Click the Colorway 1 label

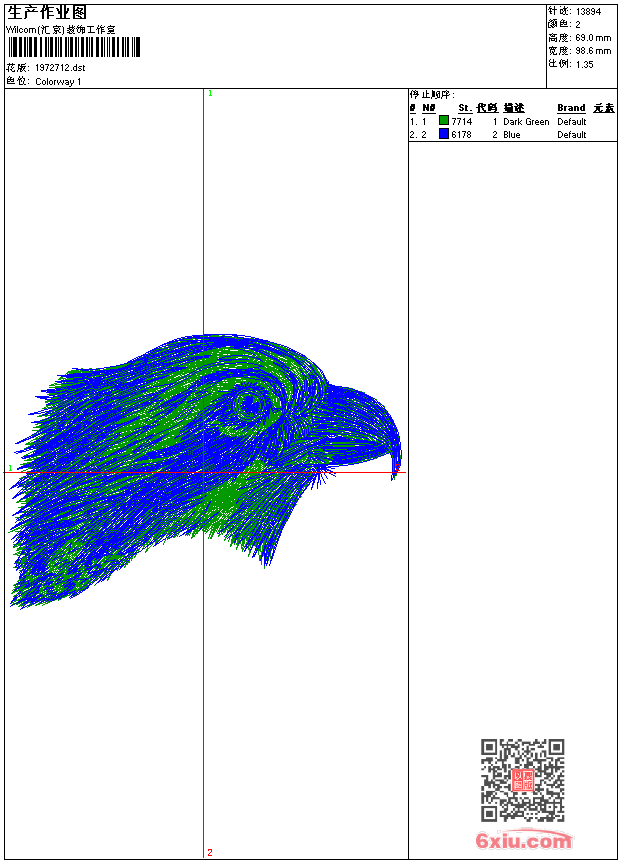point(58,82)
